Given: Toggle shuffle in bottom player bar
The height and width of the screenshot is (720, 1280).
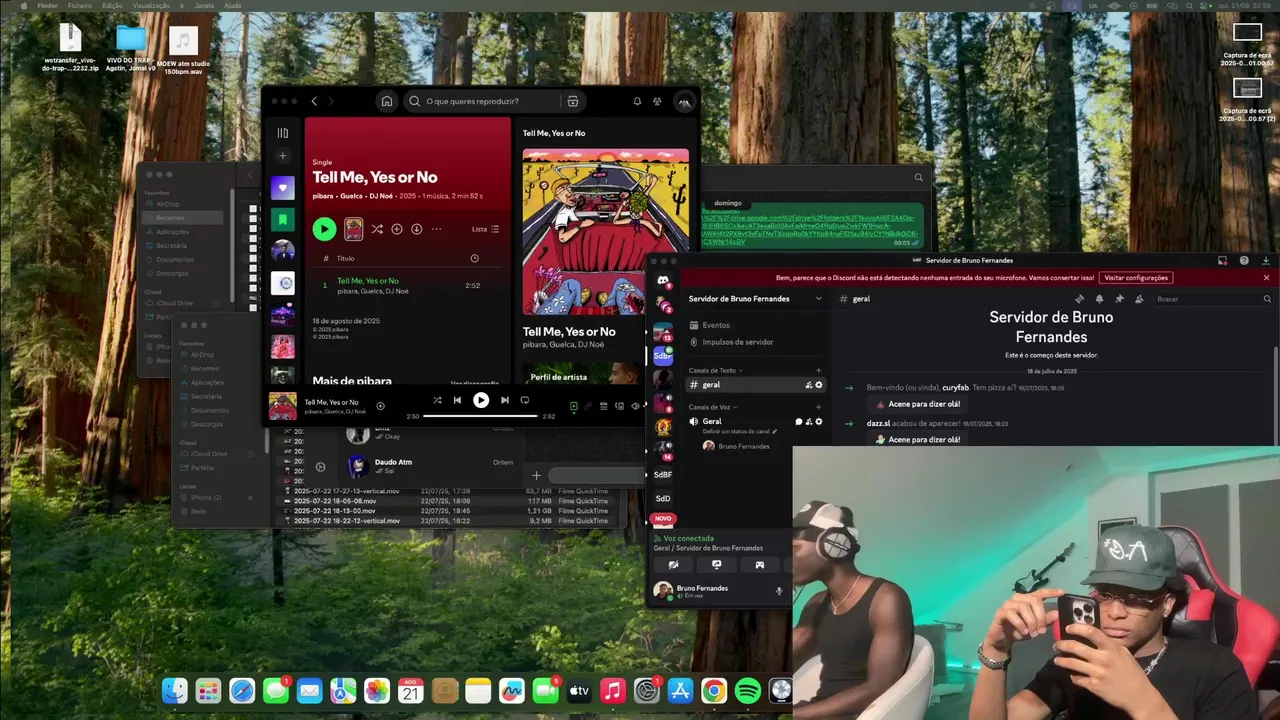Looking at the screenshot, I should point(437,400).
